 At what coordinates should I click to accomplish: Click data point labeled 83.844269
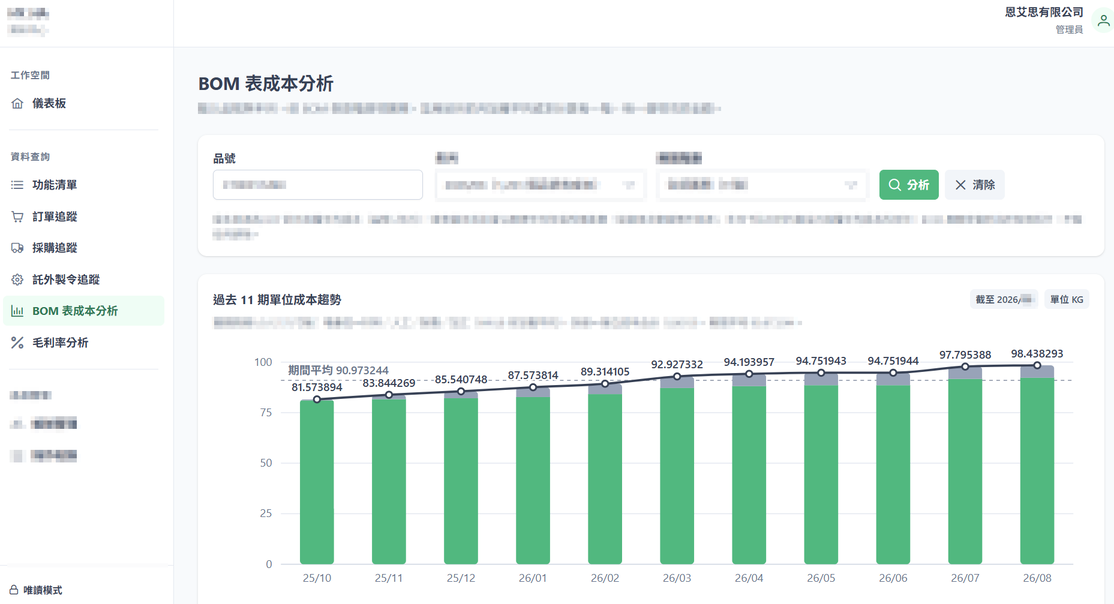pyautogui.click(x=389, y=395)
